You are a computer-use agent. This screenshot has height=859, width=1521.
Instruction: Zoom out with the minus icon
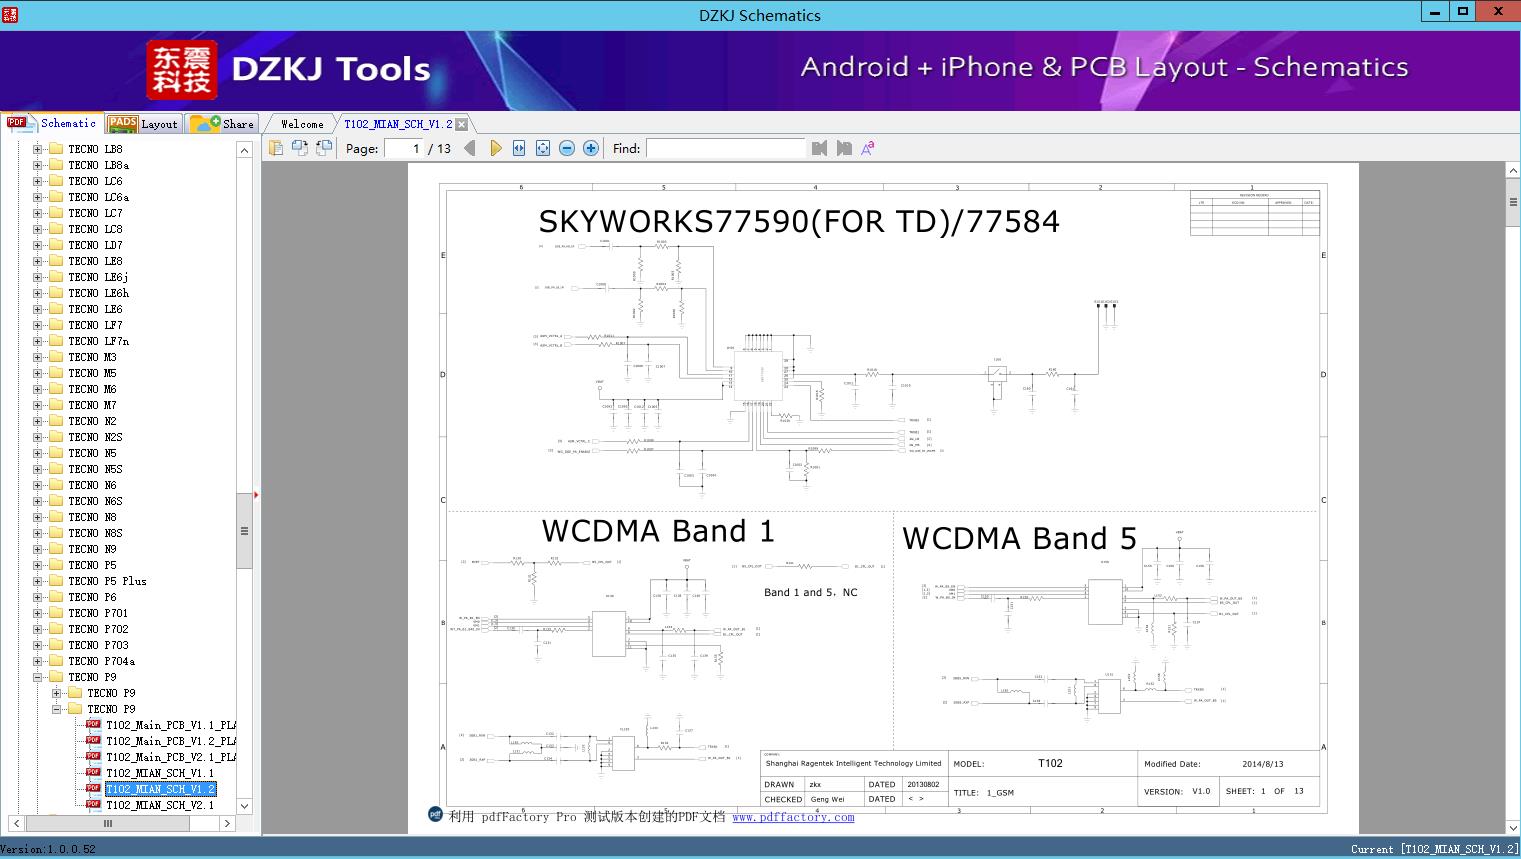[567, 148]
